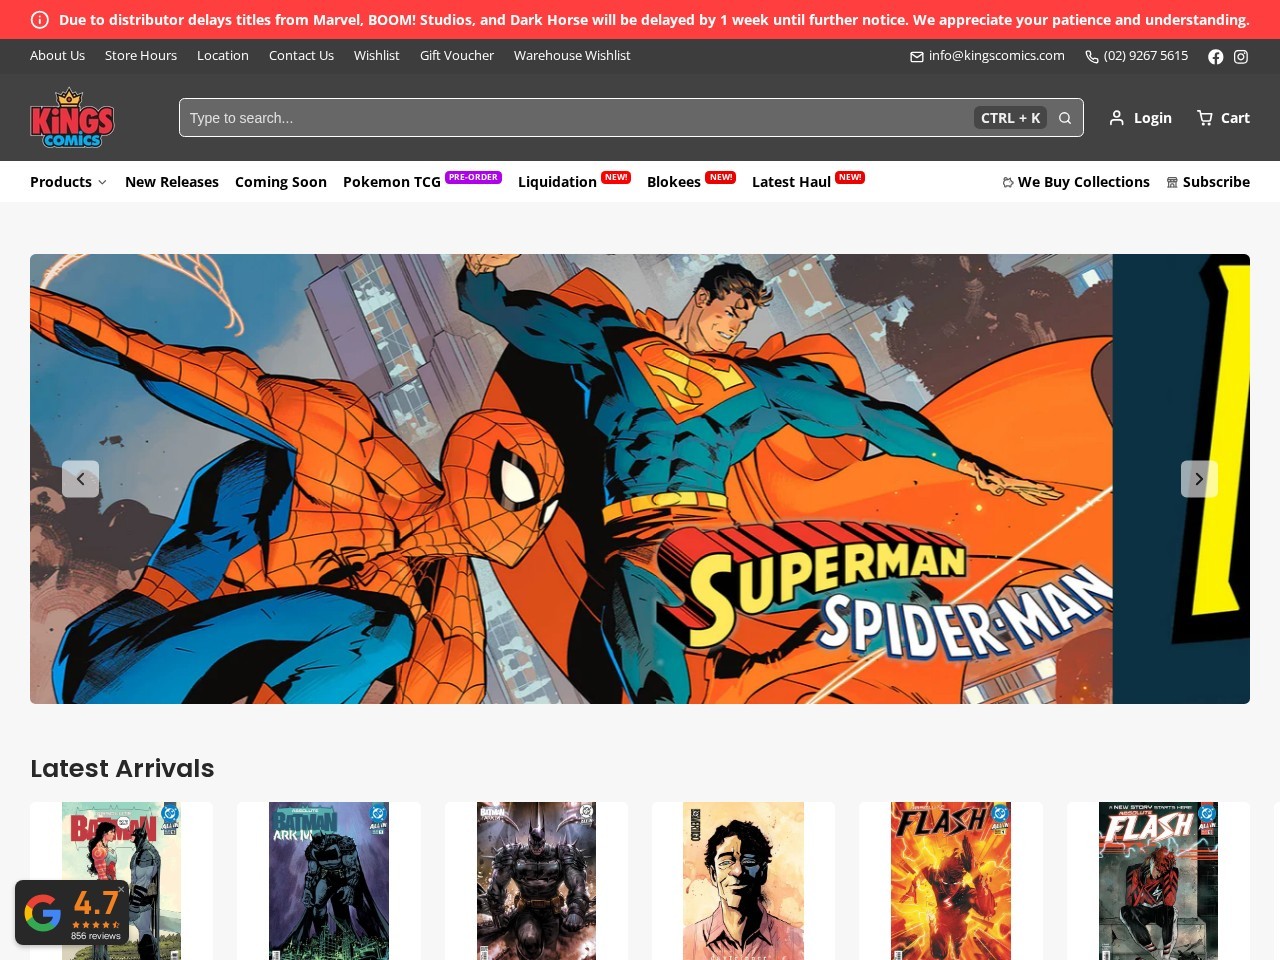Image resolution: width=1280 pixels, height=960 pixels.
Task: Click the Subscribe bell icon
Action: tap(1172, 182)
